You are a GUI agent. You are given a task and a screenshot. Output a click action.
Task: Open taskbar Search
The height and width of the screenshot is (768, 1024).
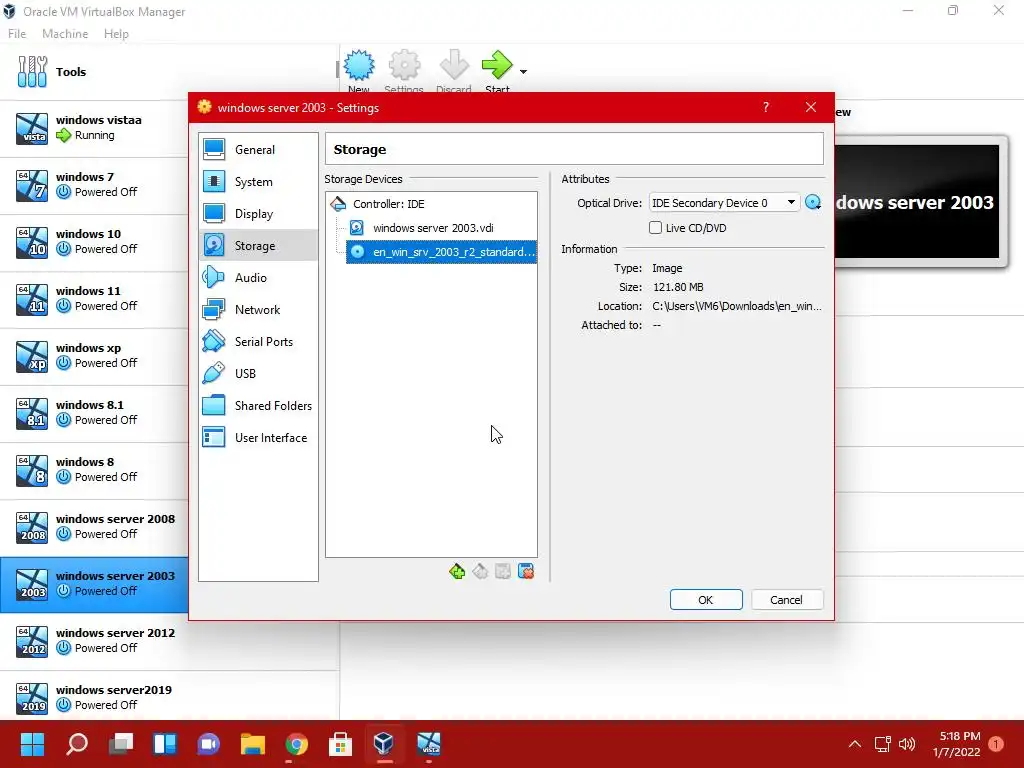[76, 744]
